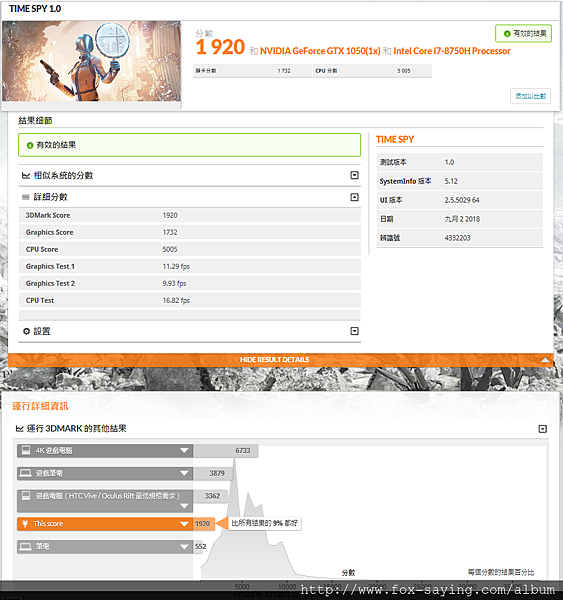Image resolution: width=563 pixels, height=600 pixels.
Task: Click the green info icon in the wide valid result banner
Action: coord(30,145)
